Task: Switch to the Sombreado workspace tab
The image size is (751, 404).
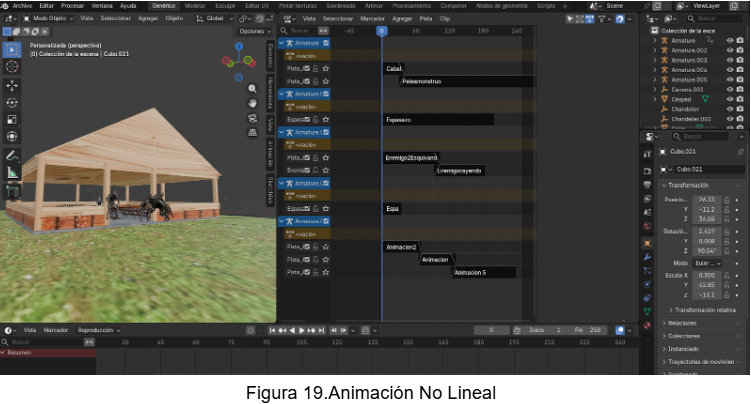Action: (341, 6)
